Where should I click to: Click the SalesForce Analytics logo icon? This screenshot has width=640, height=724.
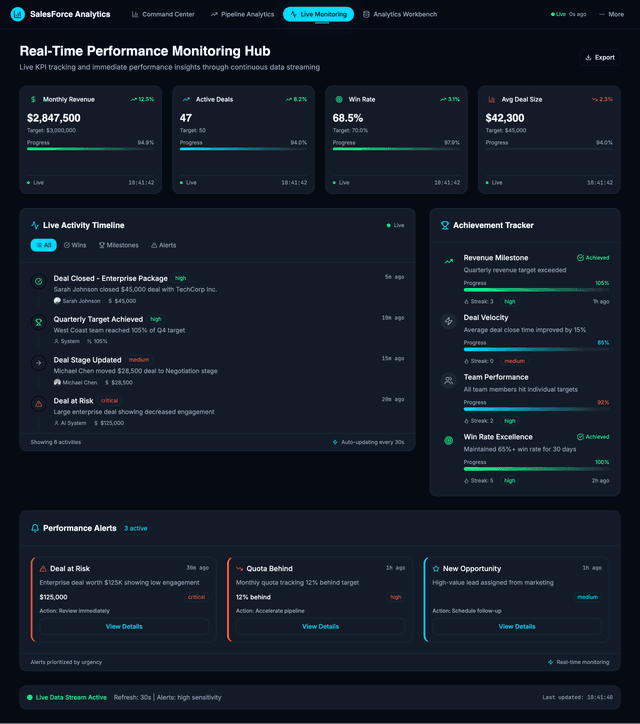click(x=17, y=14)
